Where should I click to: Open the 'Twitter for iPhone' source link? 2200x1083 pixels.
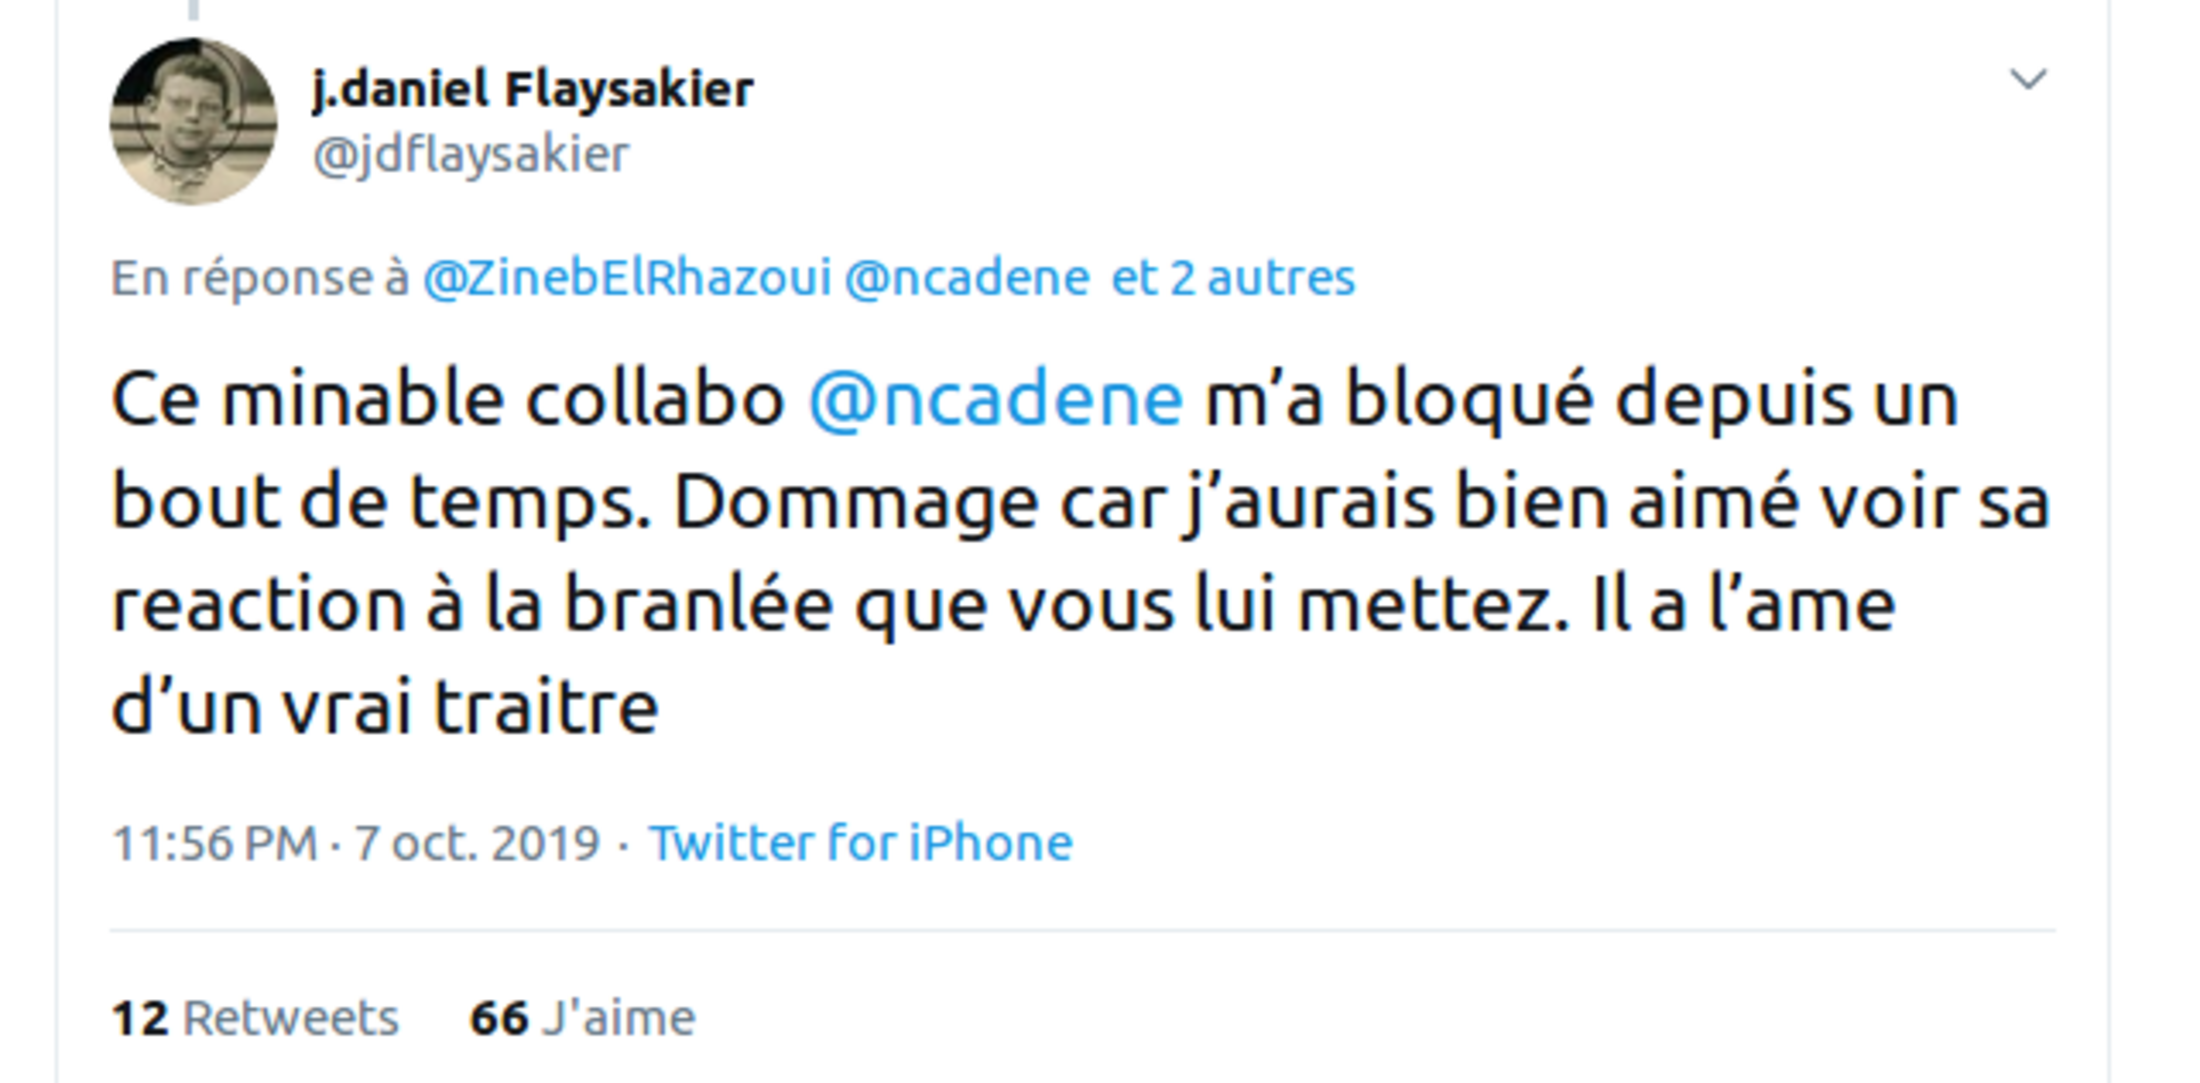[860, 843]
